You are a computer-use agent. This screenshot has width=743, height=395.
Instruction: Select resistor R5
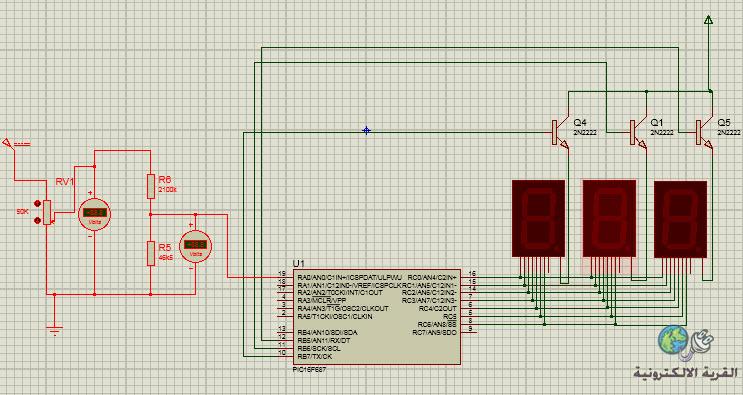pos(151,253)
